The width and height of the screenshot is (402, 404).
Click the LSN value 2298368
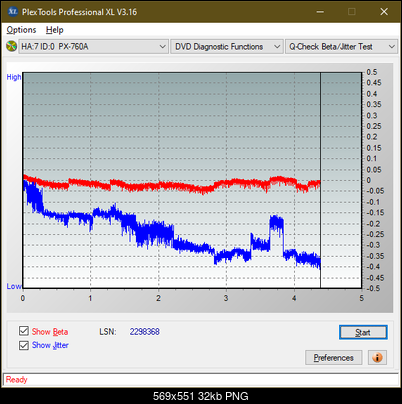click(x=145, y=332)
